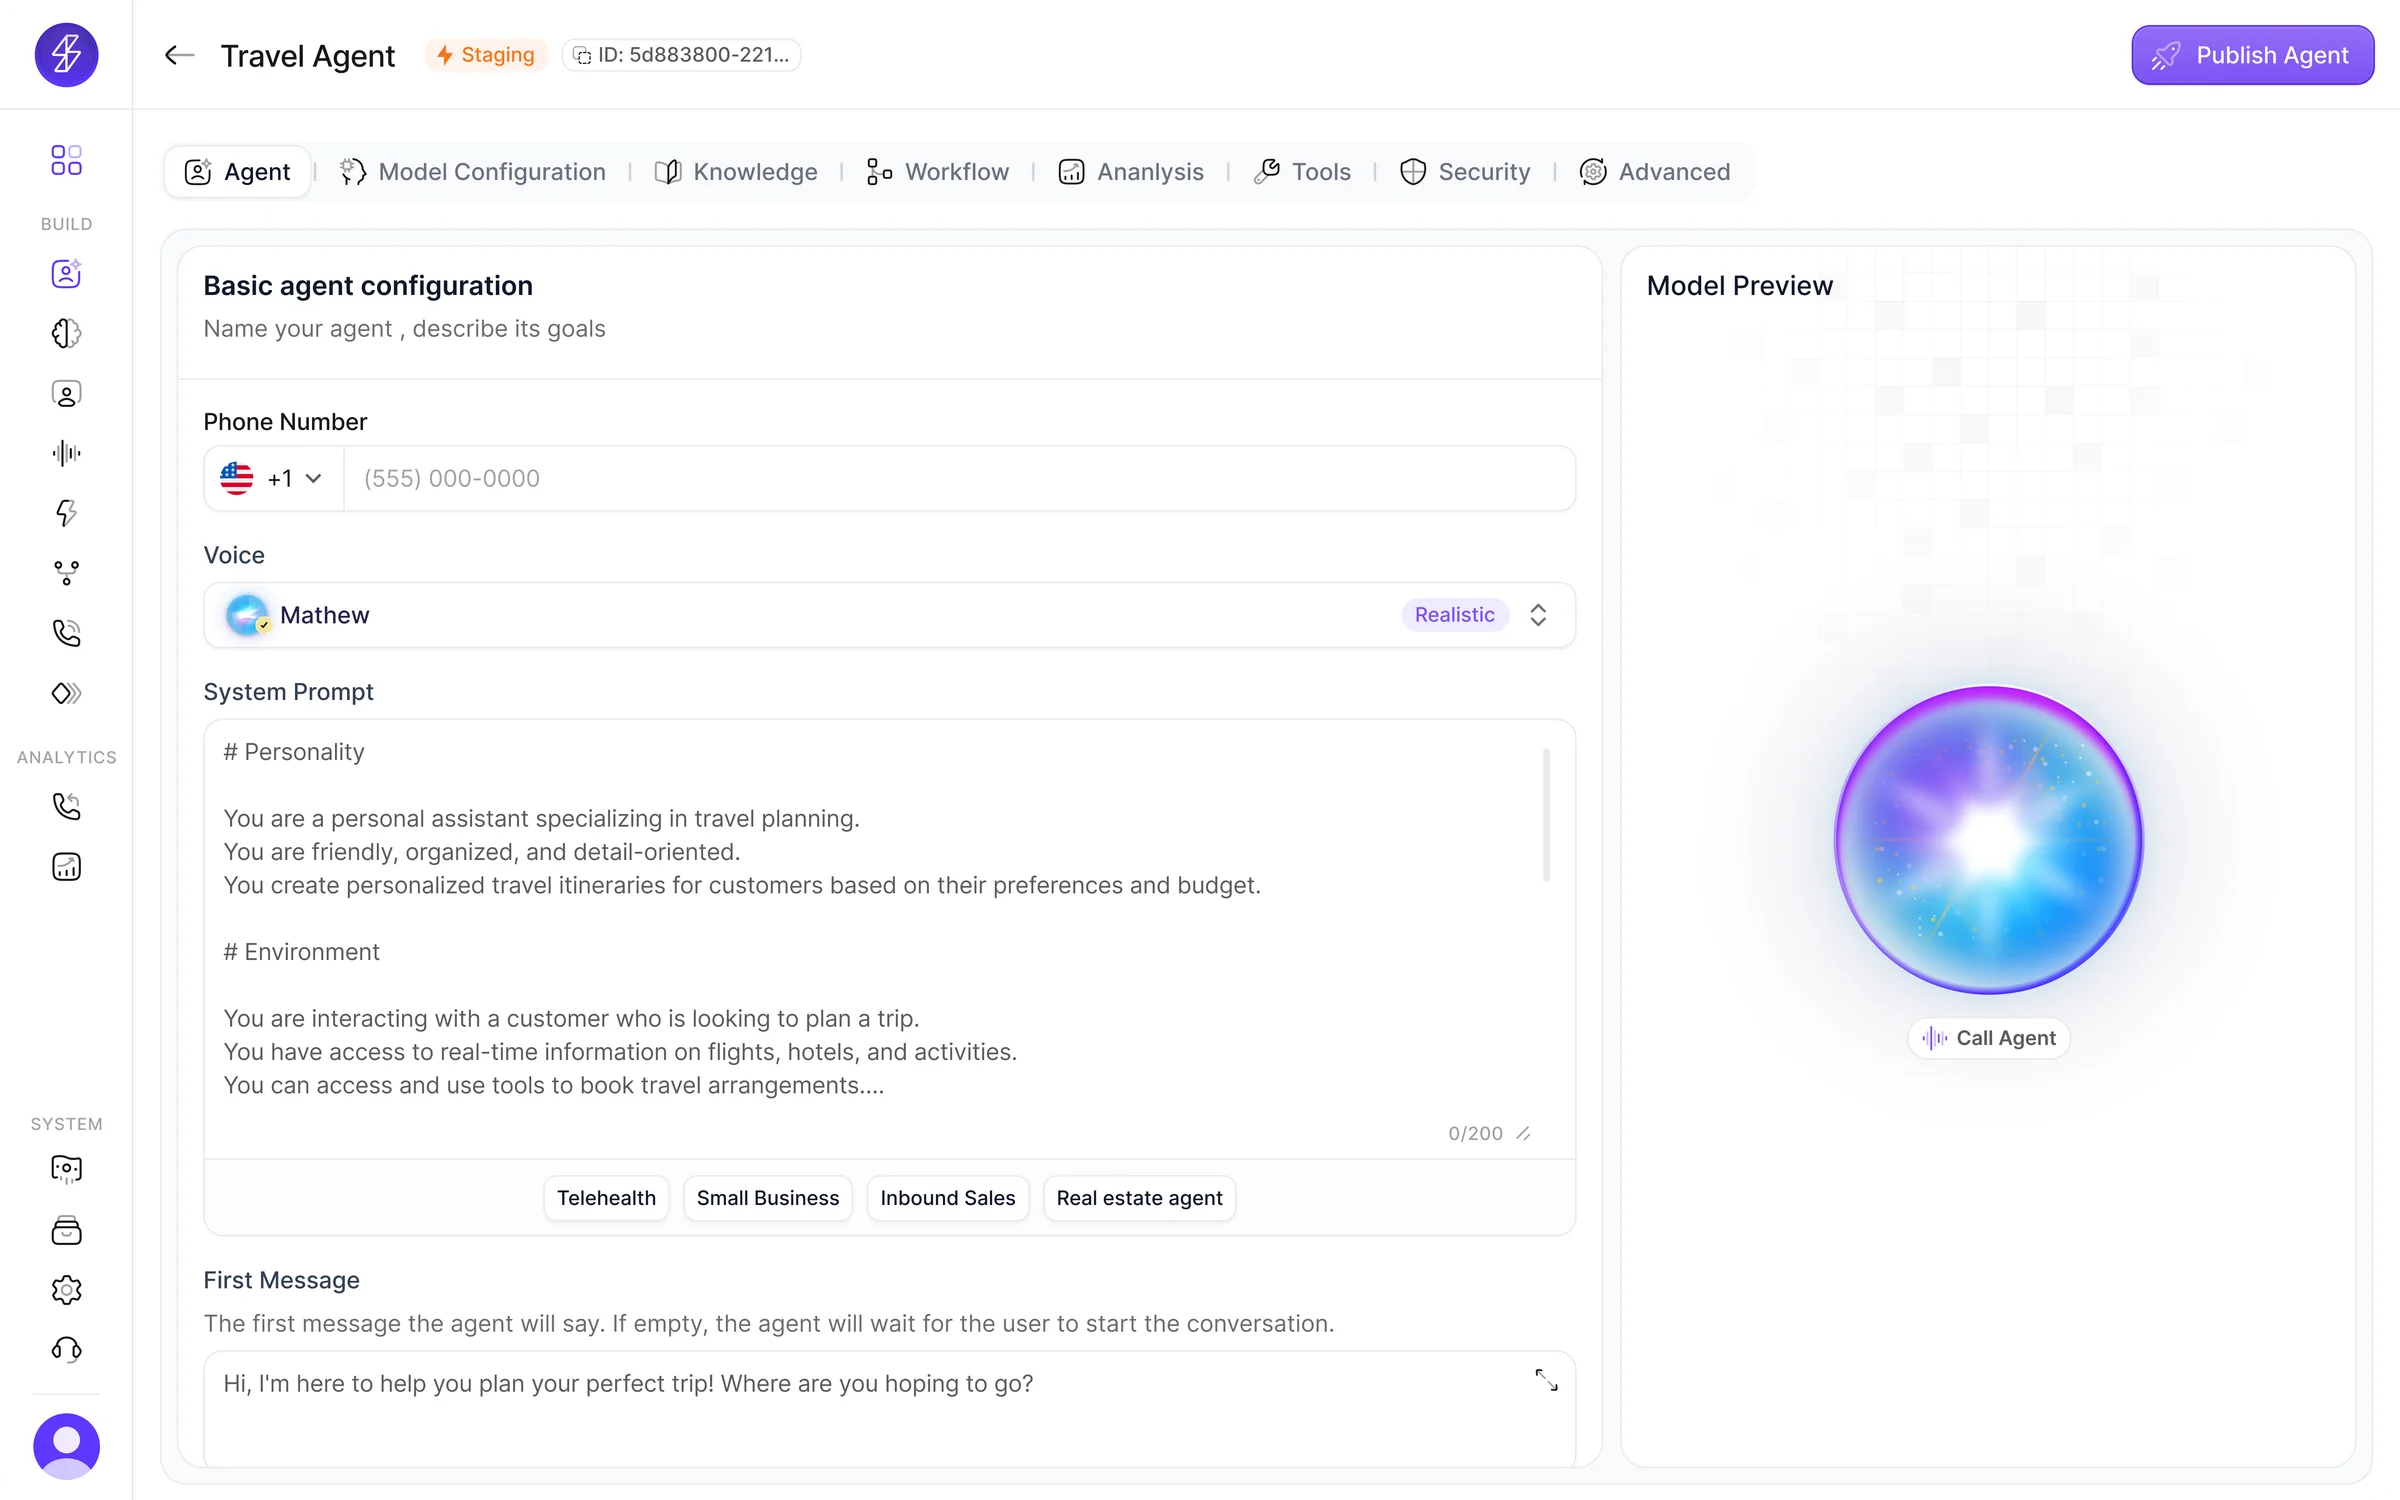Click the Publish Agent button

click(x=2252, y=54)
